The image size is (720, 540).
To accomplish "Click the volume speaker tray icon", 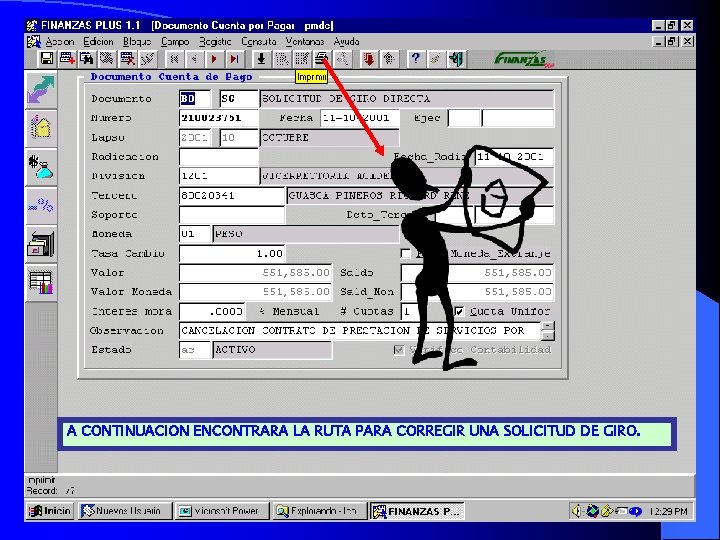I will [x=577, y=511].
